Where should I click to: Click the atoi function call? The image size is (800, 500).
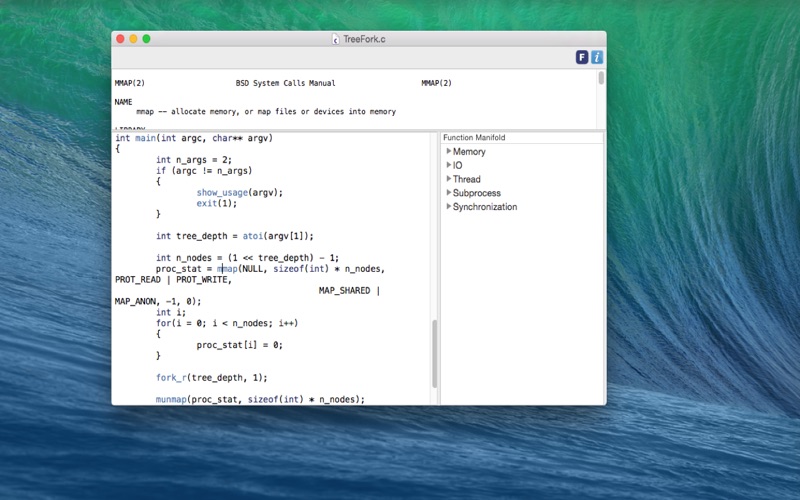coord(253,236)
